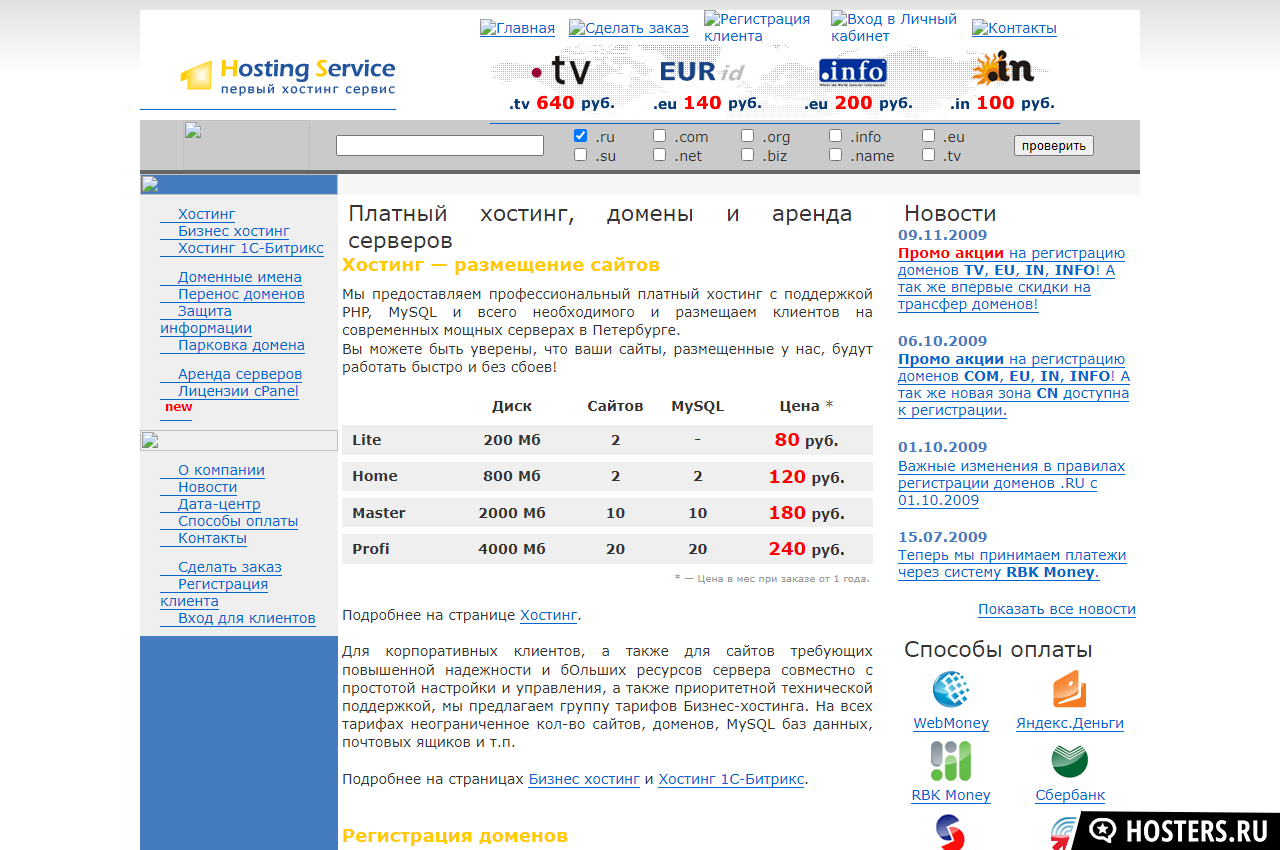Open Сделать заказ sidebar link
Image resolution: width=1280 pixels, height=850 pixels.
230,567
